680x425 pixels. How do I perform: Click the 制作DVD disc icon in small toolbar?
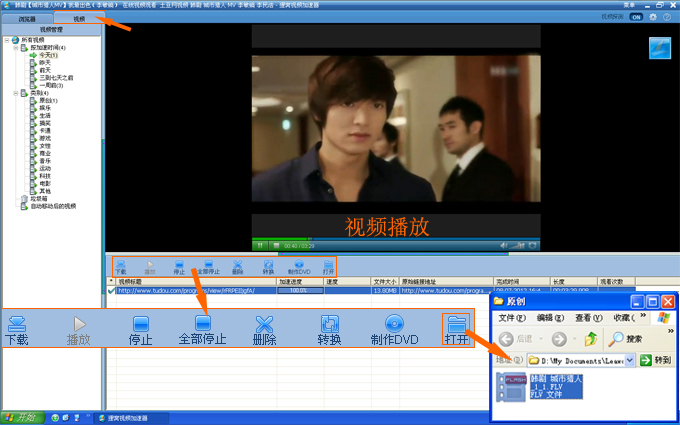point(299,265)
